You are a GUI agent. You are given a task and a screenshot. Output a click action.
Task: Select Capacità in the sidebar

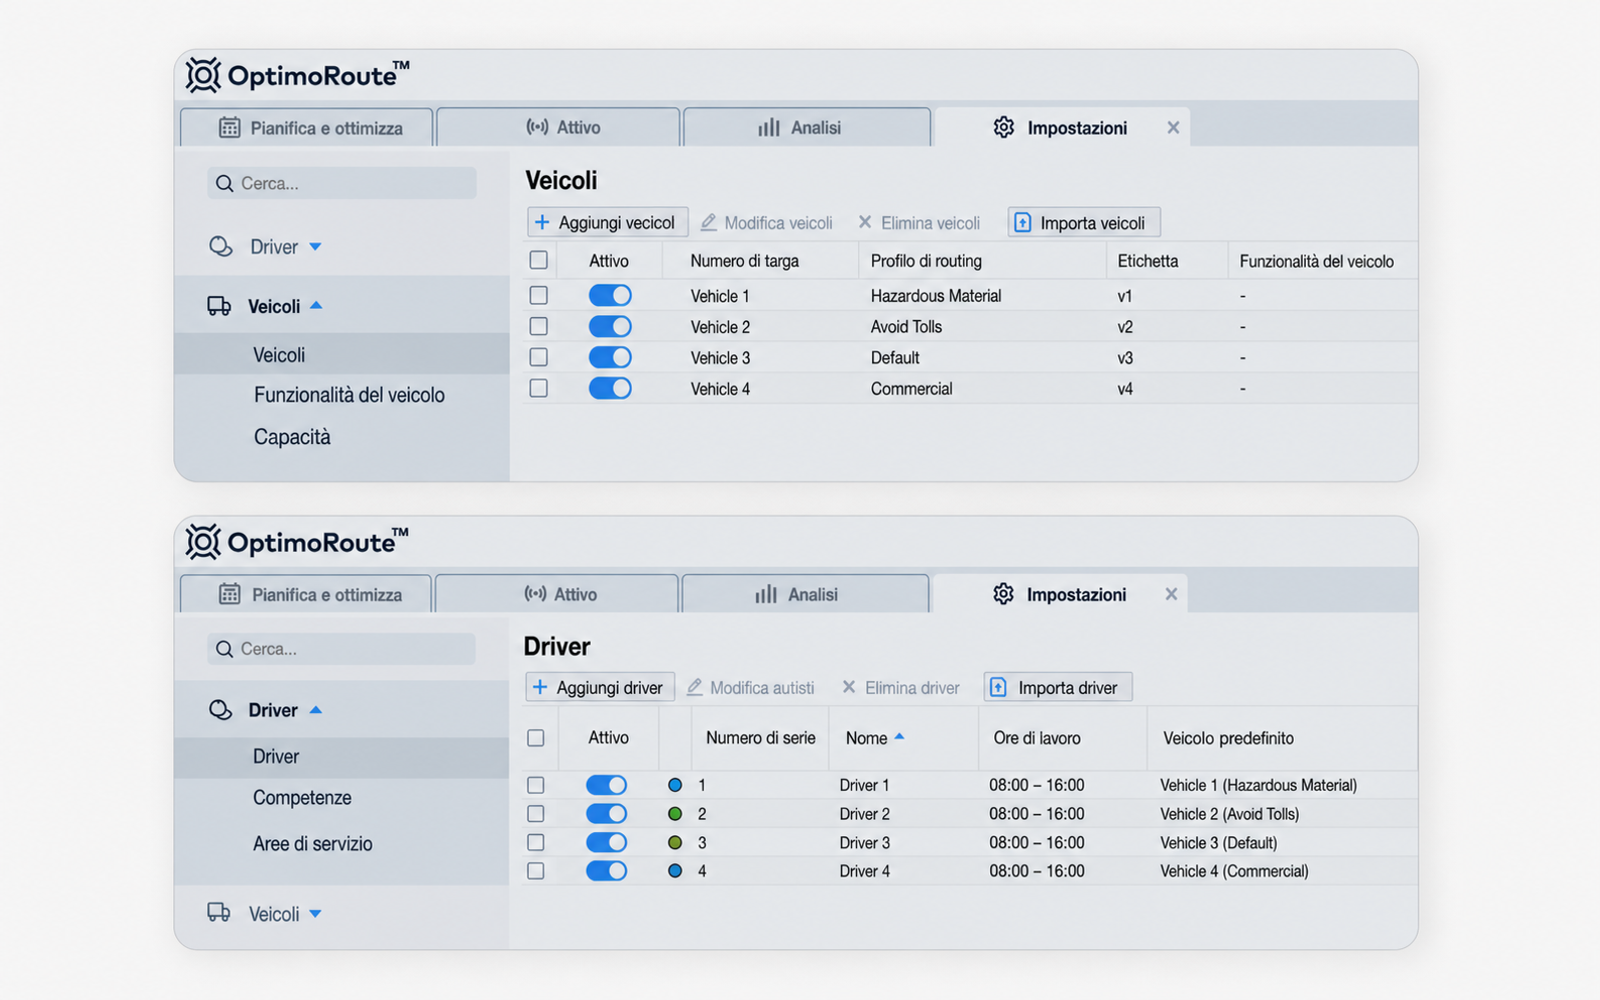(292, 437)
